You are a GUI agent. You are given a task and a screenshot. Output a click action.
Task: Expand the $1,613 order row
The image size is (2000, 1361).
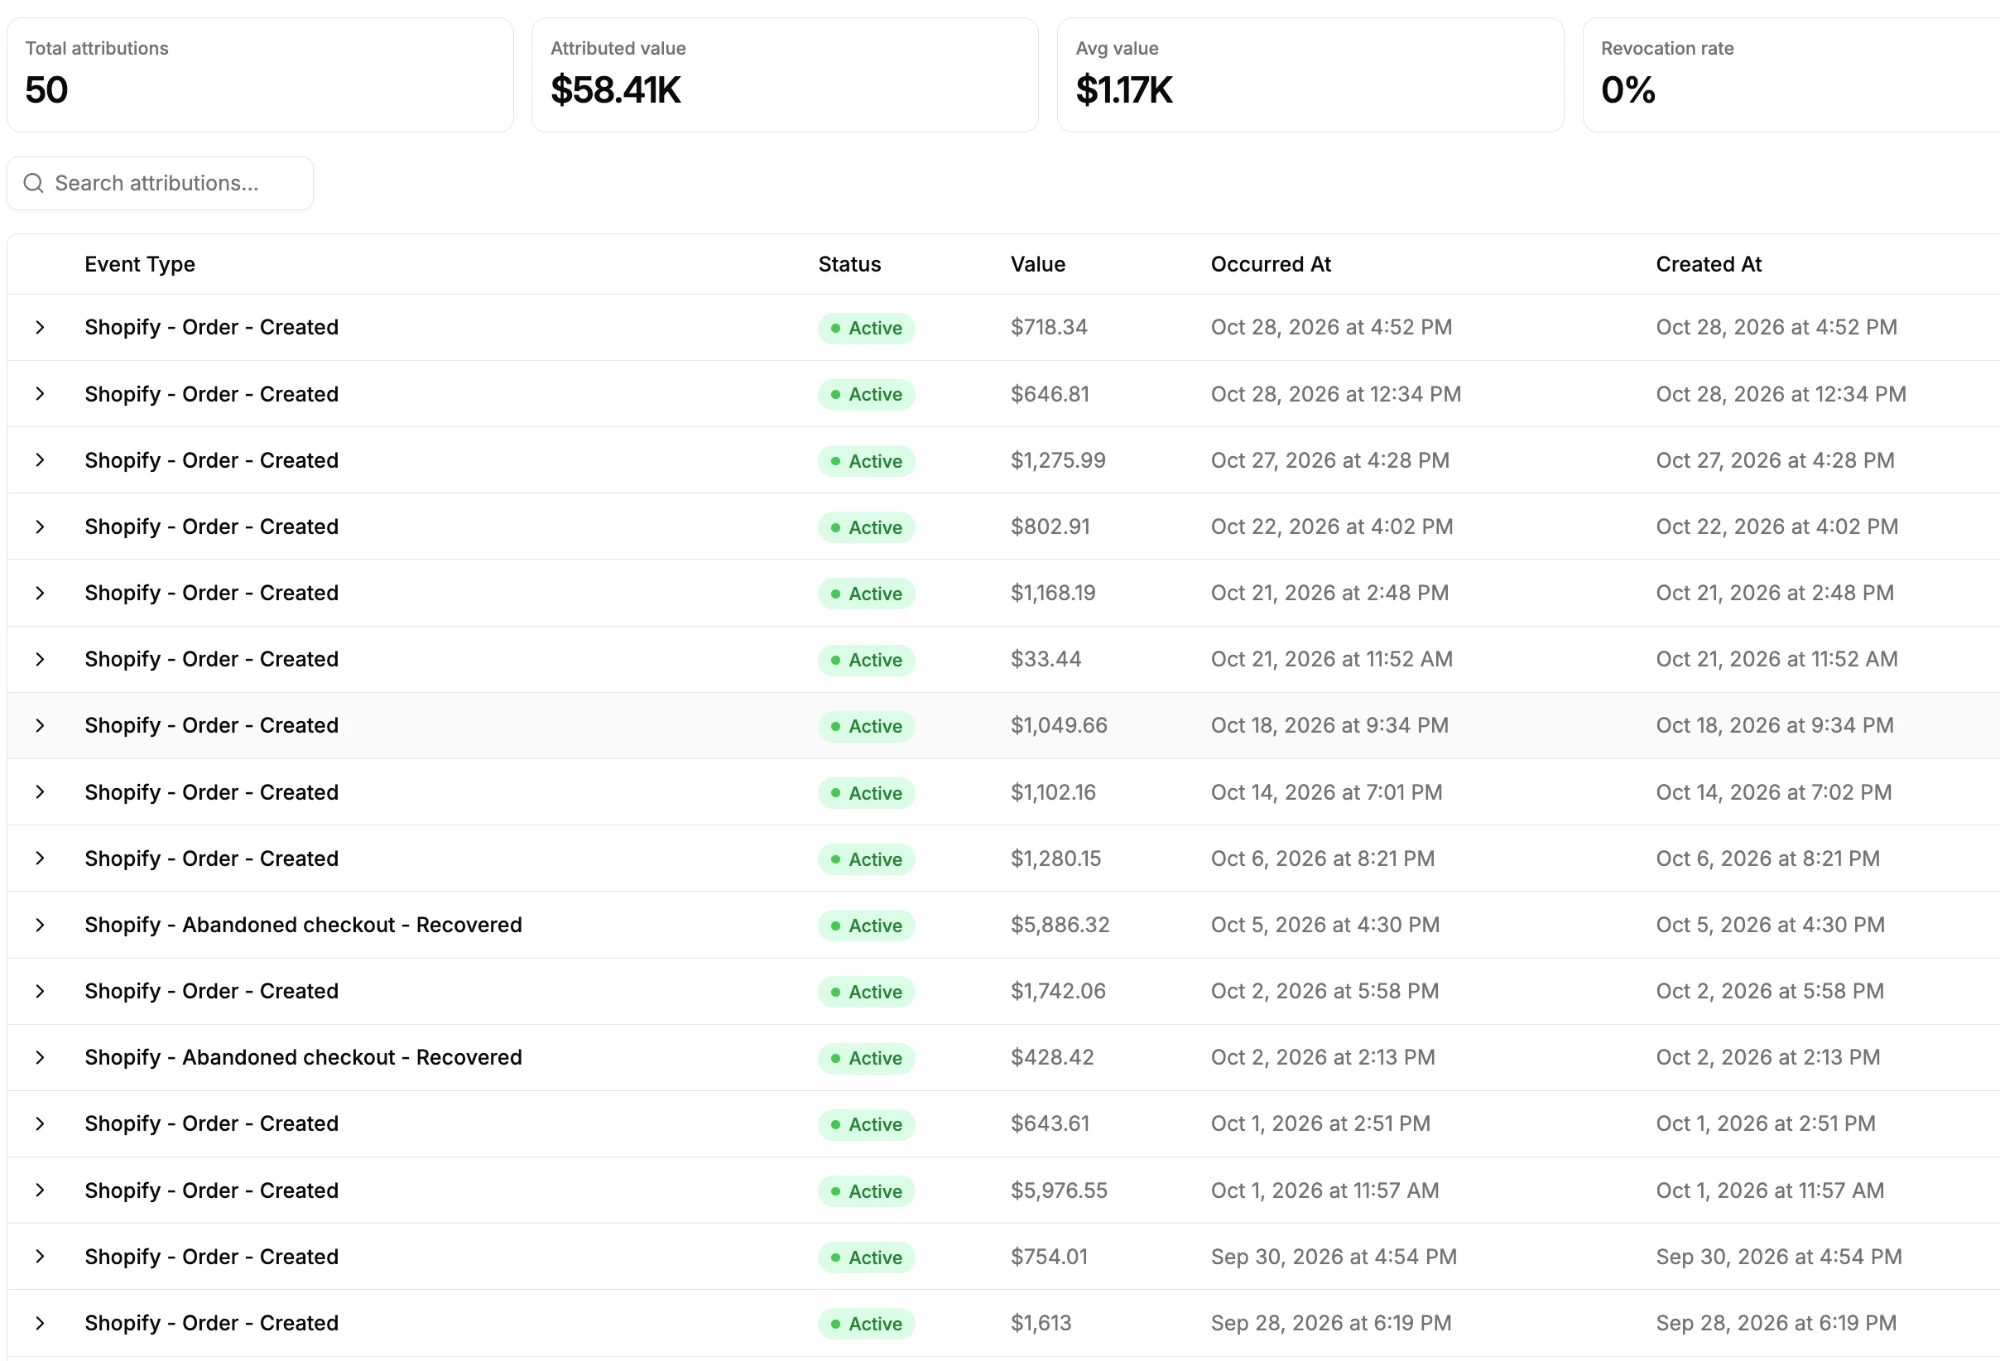pos(40,1323)
